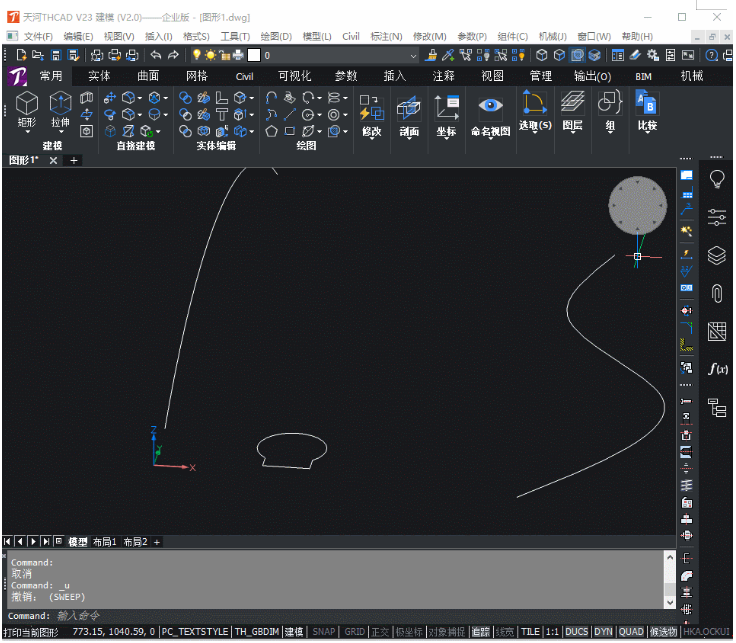Toggle GRID display in status bar
This screenshot has width=736, height=643.
tap(354, 632)
